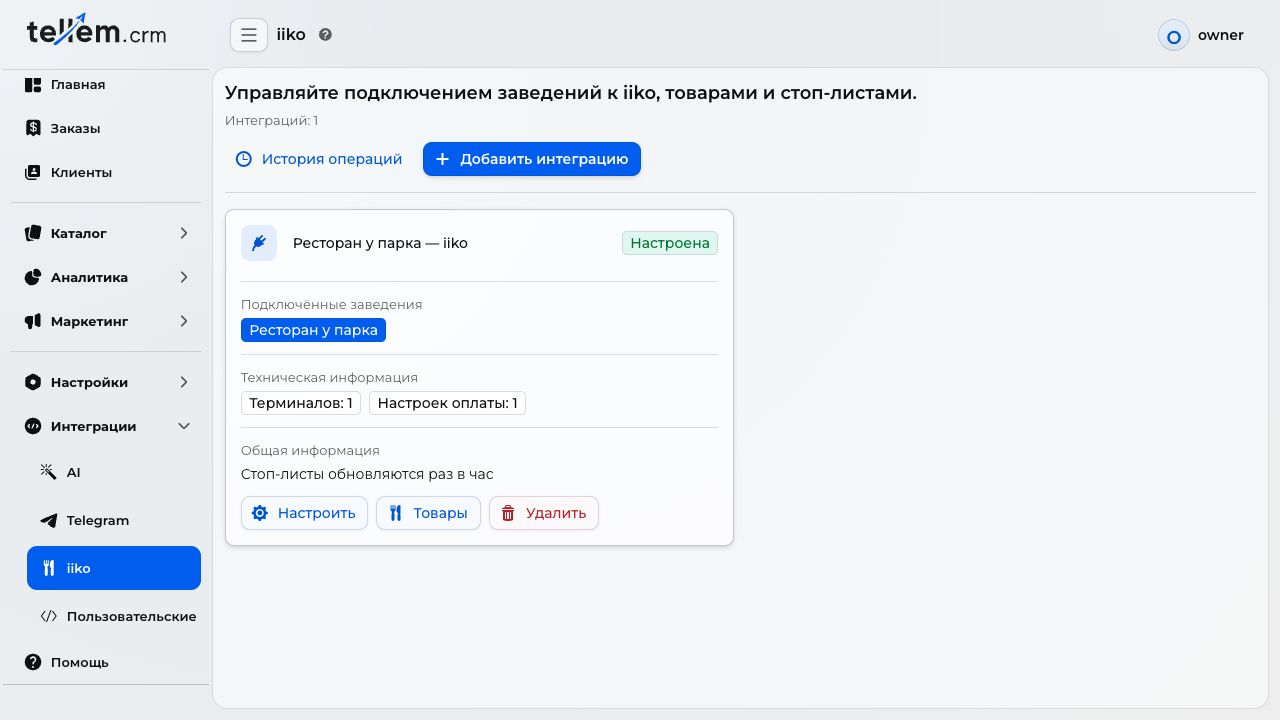Click the Интеграций: 1 counter text
This screenshot has width=1280, height=720.
coord(272,121)
